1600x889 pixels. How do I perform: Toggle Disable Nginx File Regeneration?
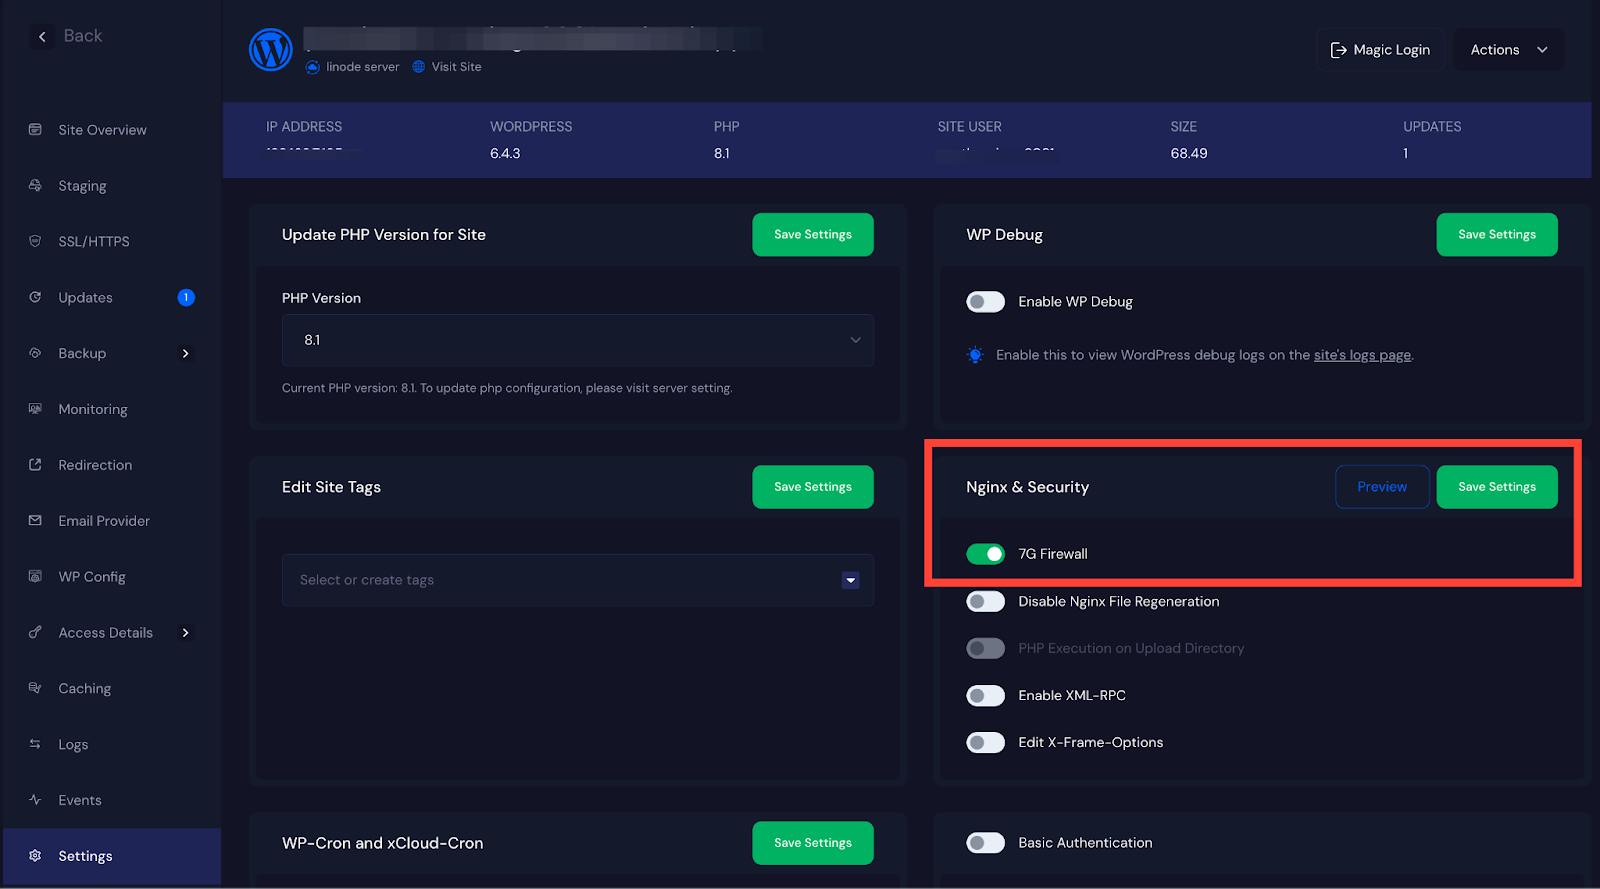[985, 601]
